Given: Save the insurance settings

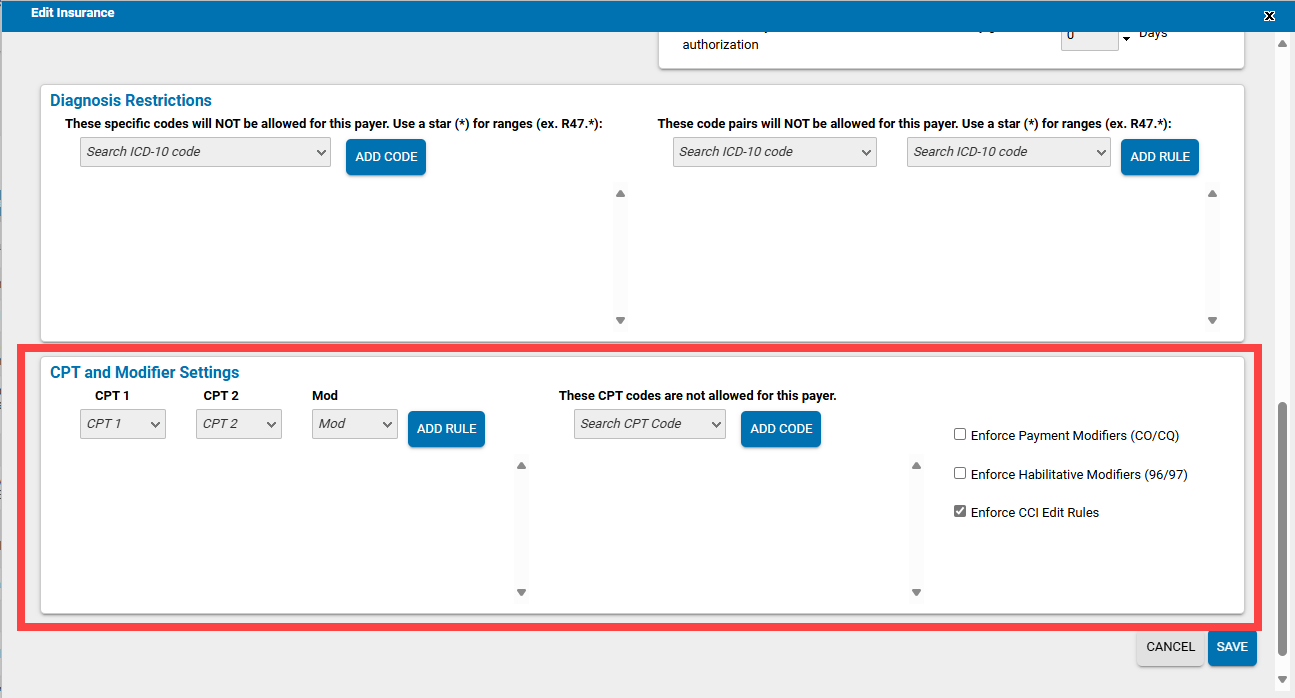Looking at the screenshot, I should coord(1231,647).
